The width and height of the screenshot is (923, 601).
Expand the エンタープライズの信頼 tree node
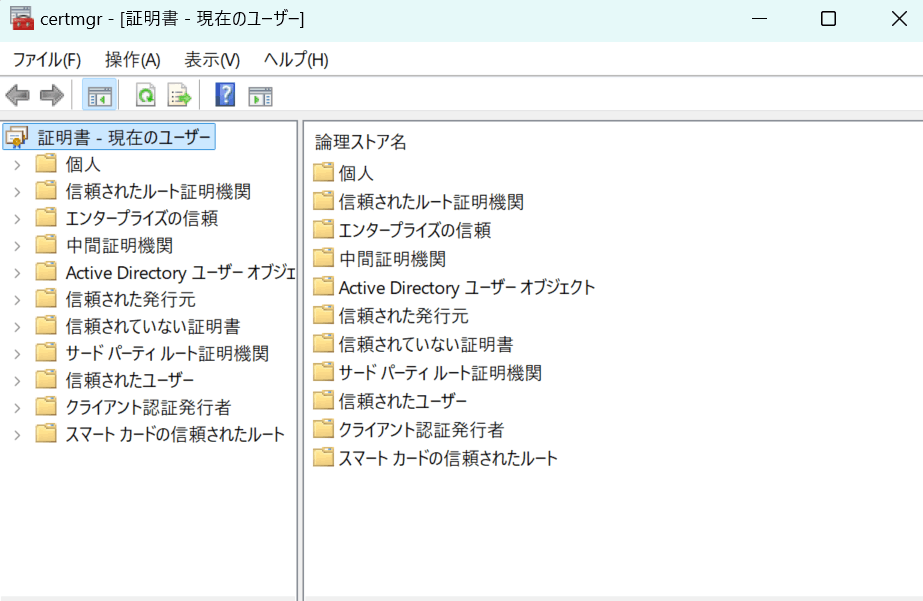(x=17, y=220)
